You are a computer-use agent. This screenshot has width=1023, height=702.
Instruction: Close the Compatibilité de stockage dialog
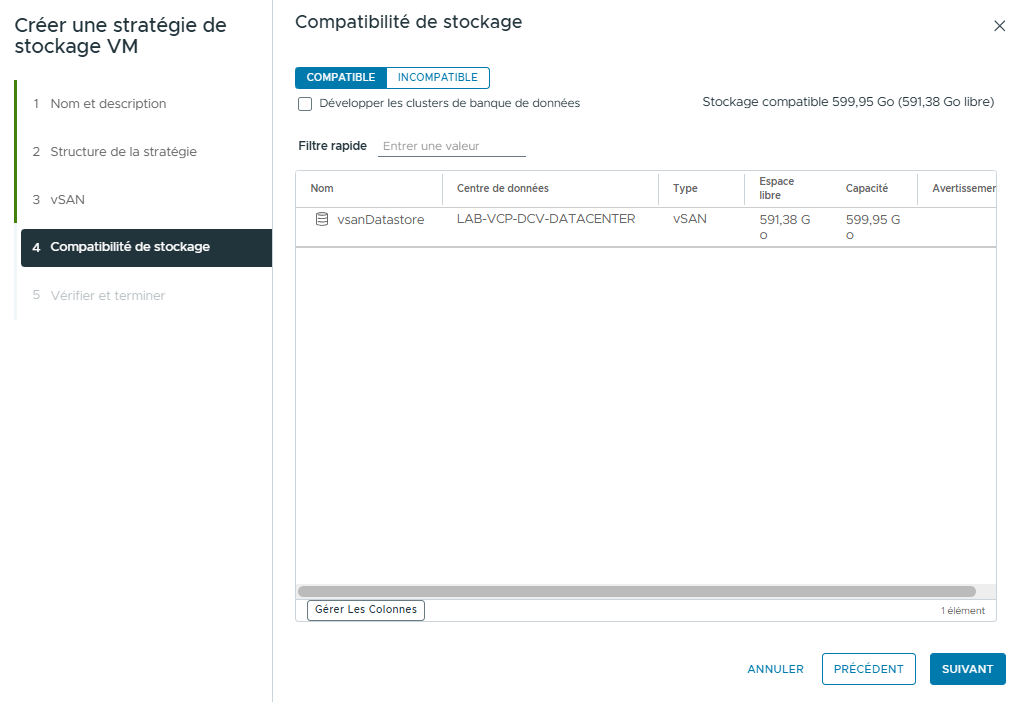[x=999, y=26]
